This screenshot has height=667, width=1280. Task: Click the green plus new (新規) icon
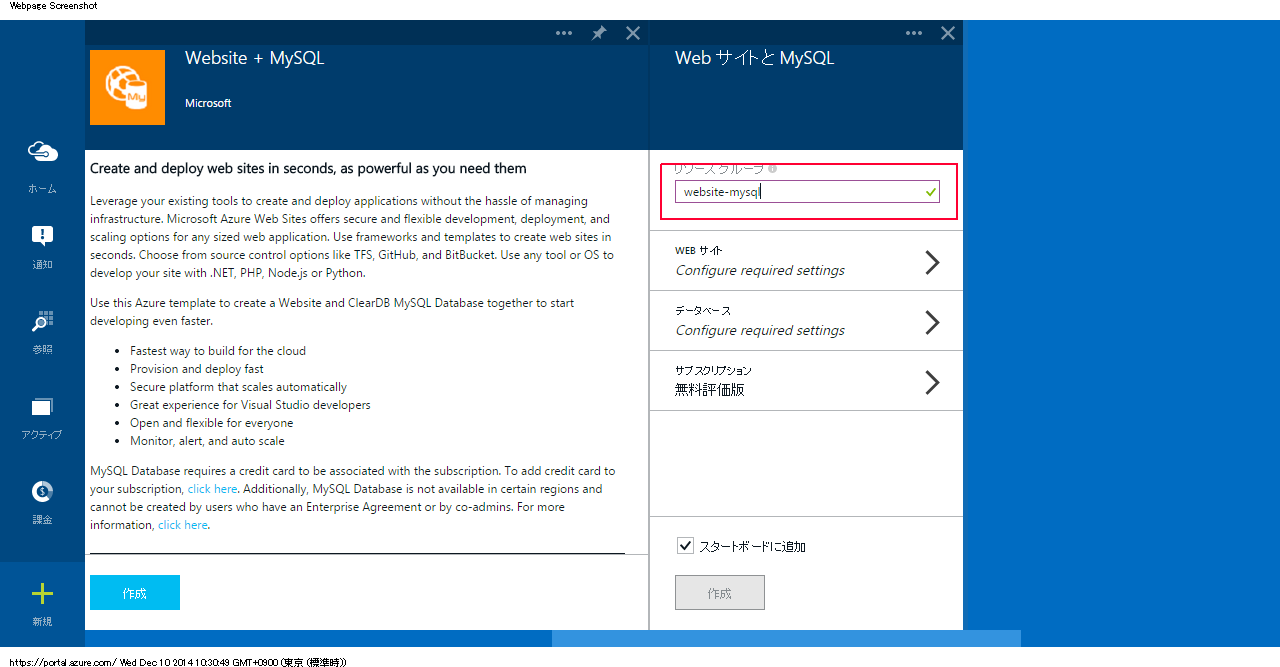[x=42, y=594]
